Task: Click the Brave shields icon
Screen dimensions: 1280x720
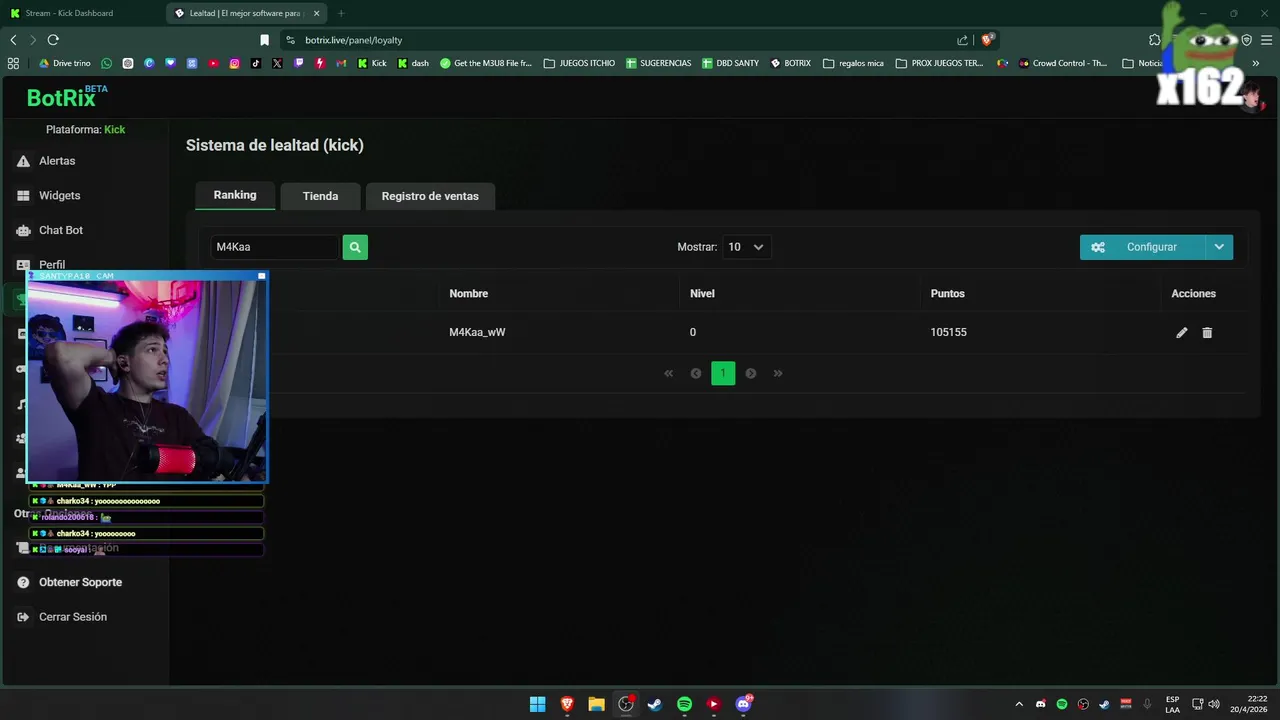Action: coord(987,40)
